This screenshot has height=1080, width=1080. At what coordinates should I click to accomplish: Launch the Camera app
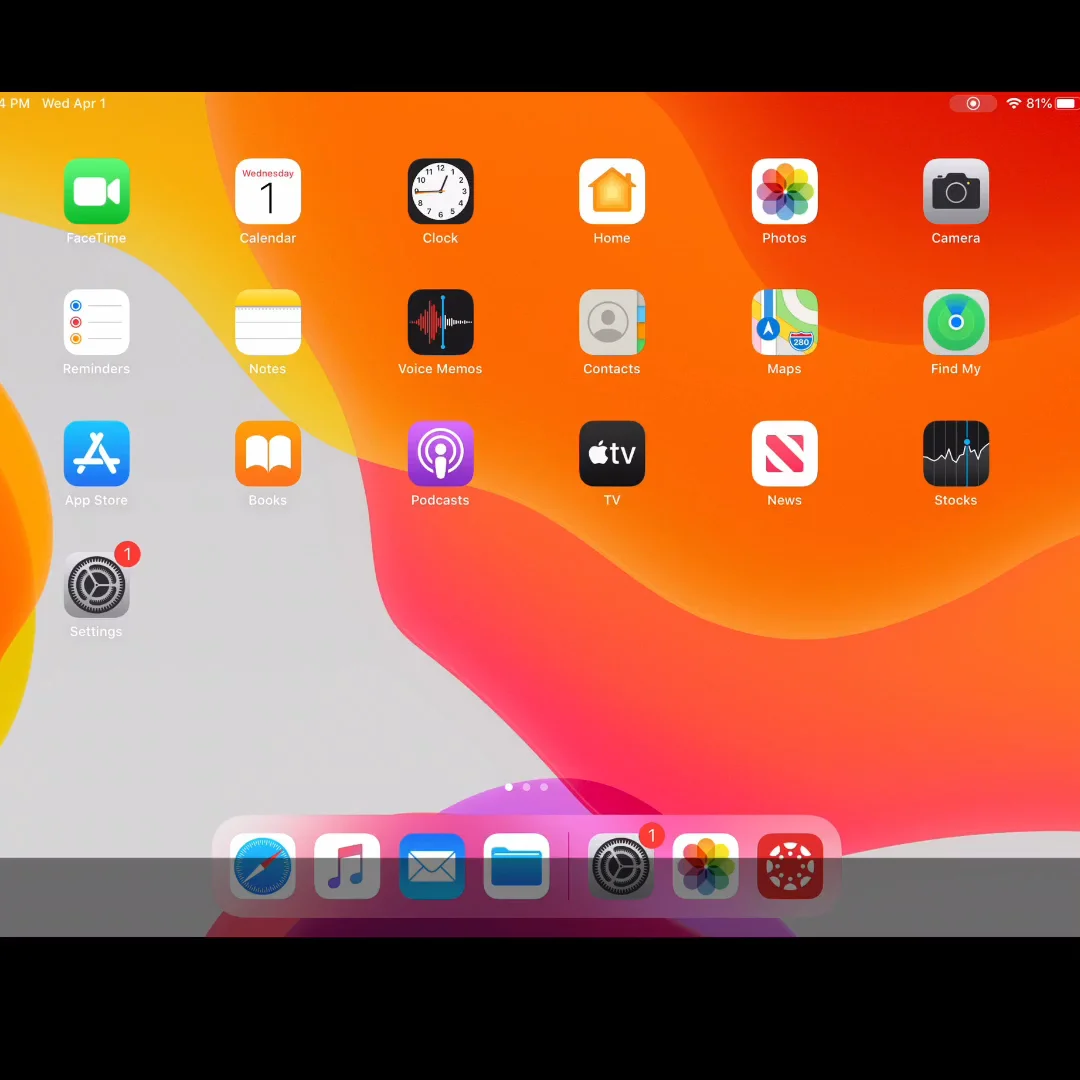pyautogui.click(x=955, y=191)
